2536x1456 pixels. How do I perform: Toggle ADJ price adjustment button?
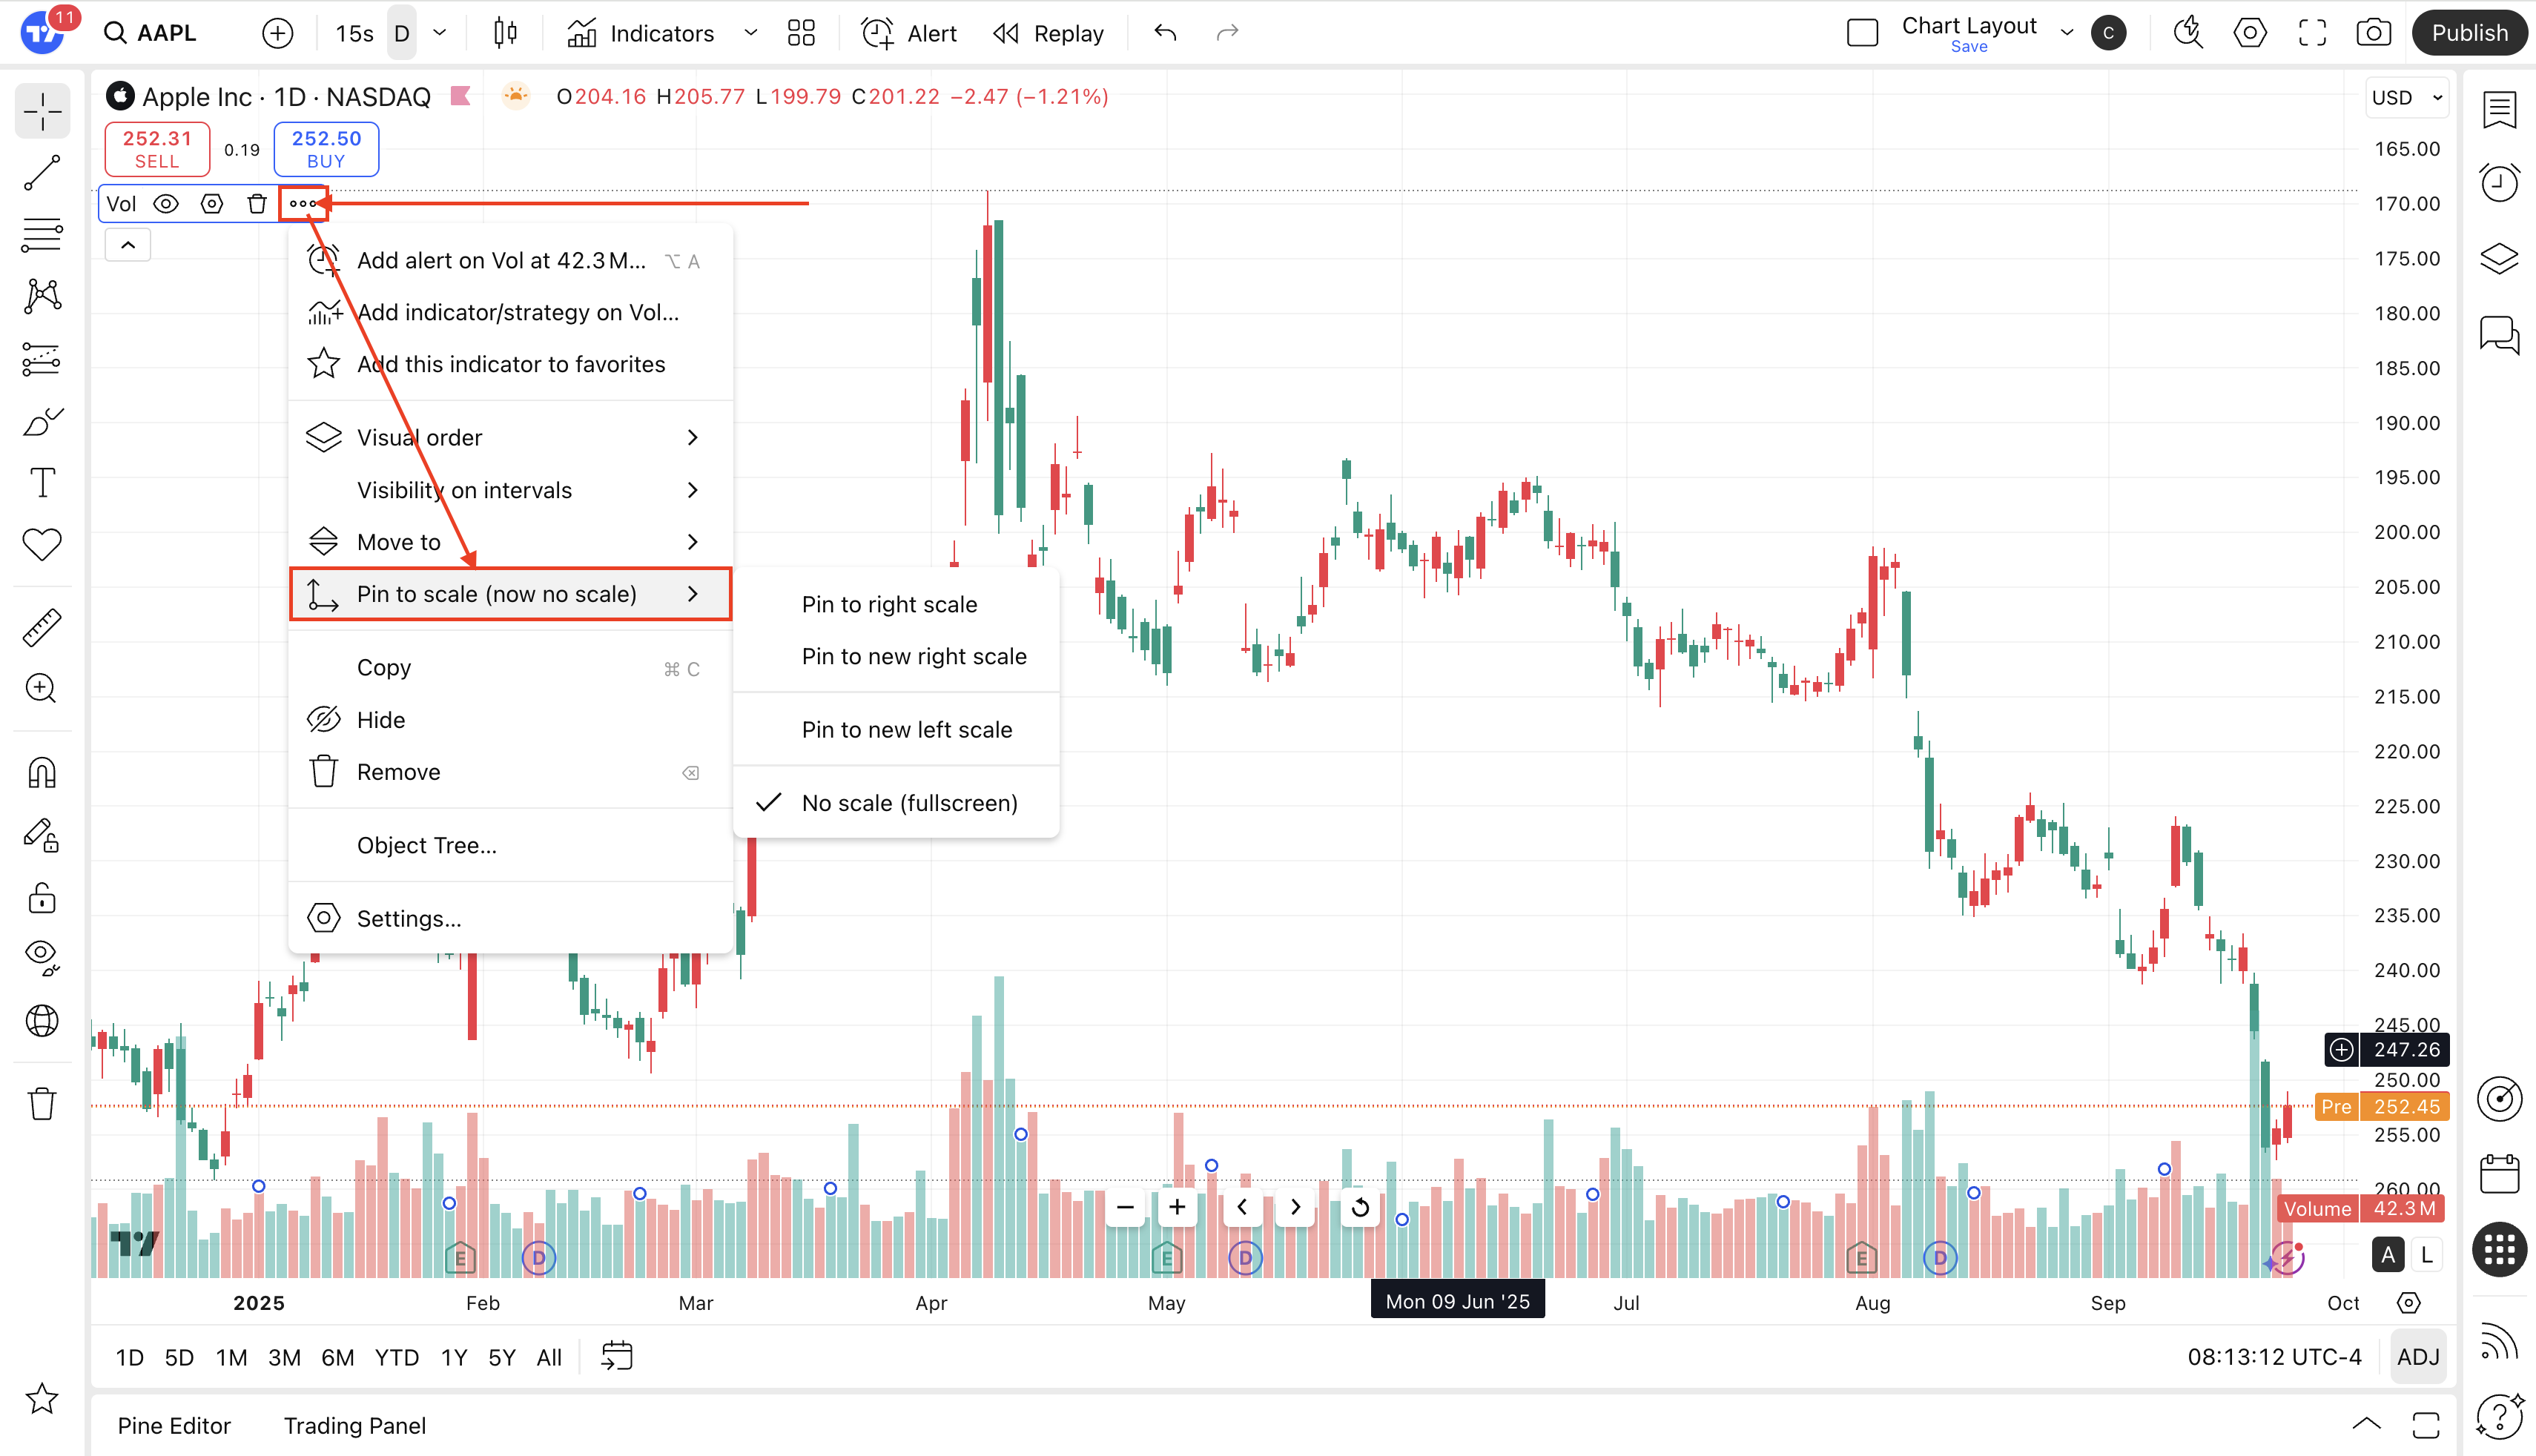pyautogui.click(x=2418, y=1357)
